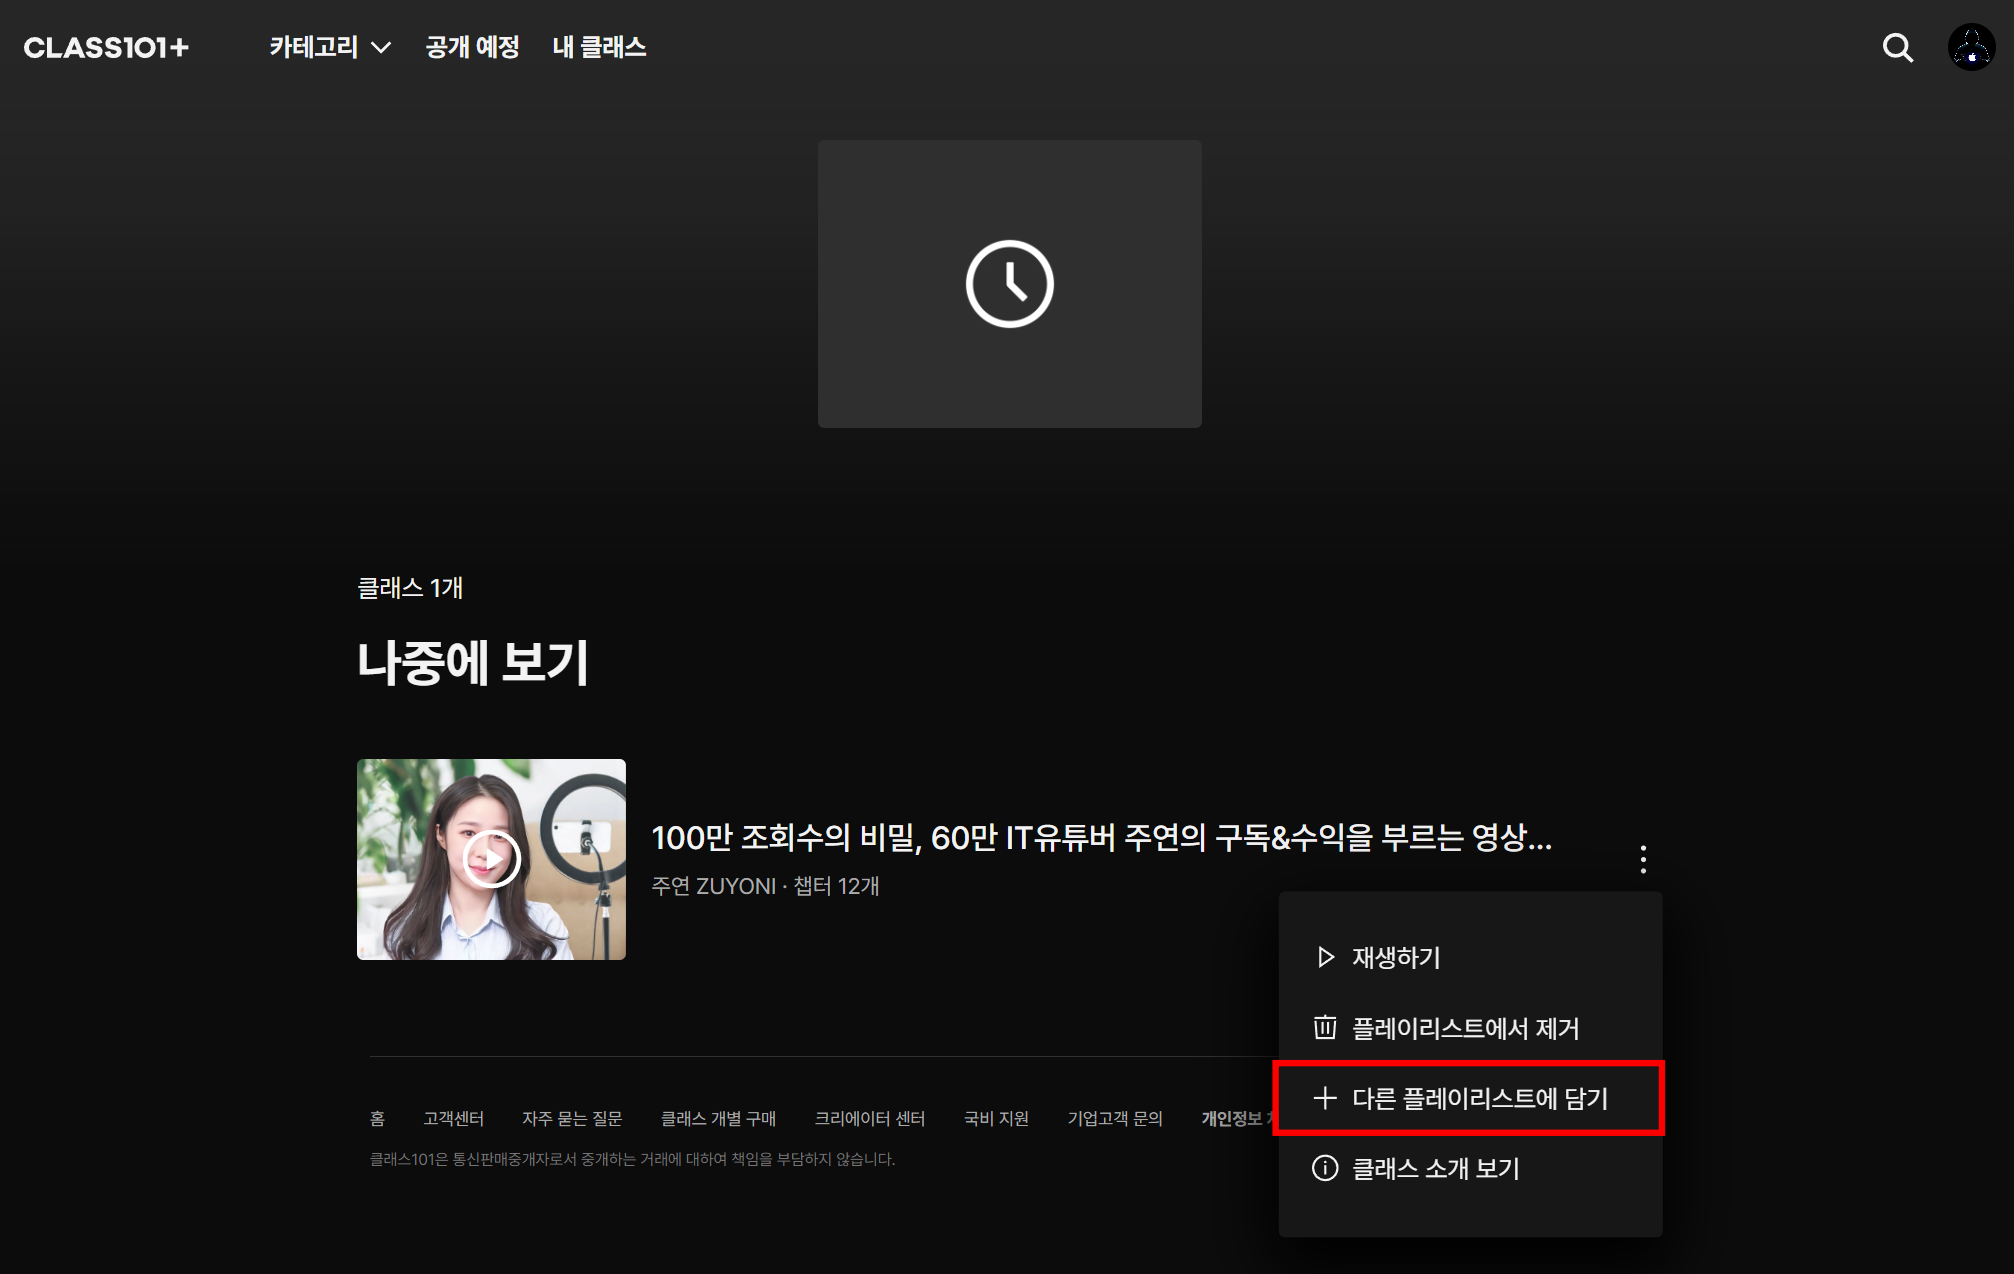The height and width of the screenshot is (1274, 2014).
Task: Choose 플레이리스트에서 제거 menu option
Action: coord(1465,1028)
